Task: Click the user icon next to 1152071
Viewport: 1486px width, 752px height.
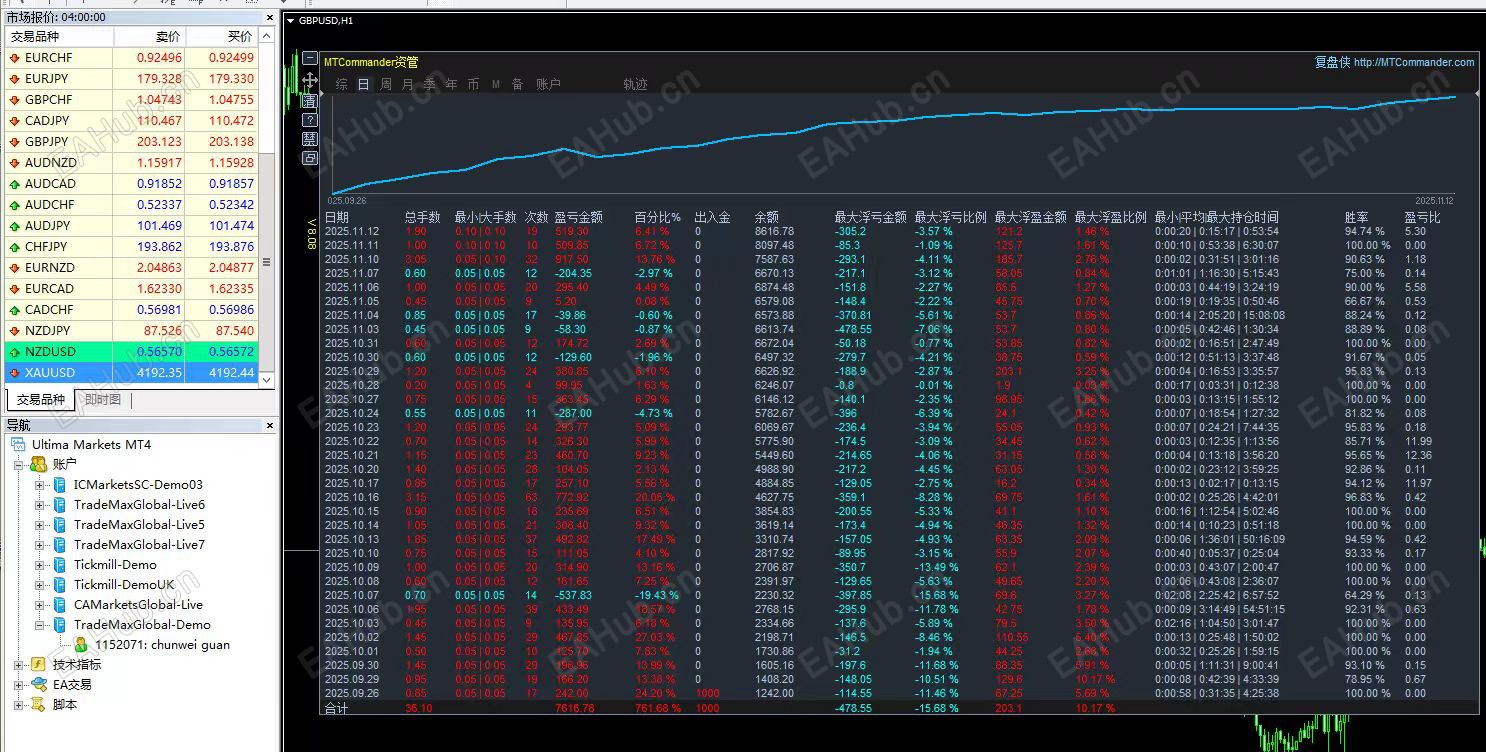Action: (80, 645)
